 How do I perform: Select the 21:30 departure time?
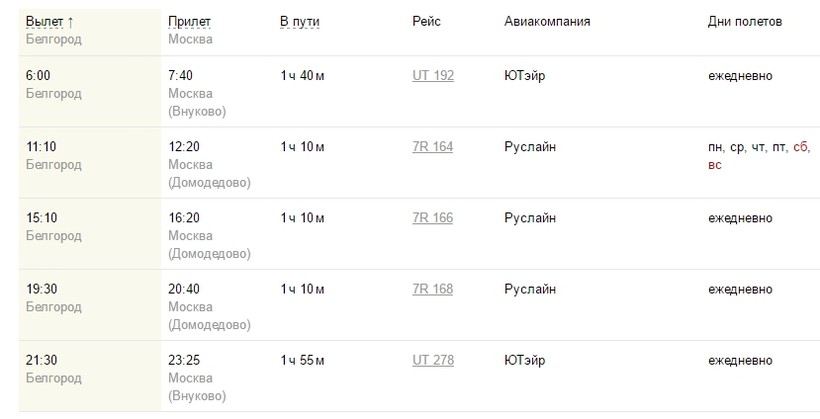click(x=41, y=360)
